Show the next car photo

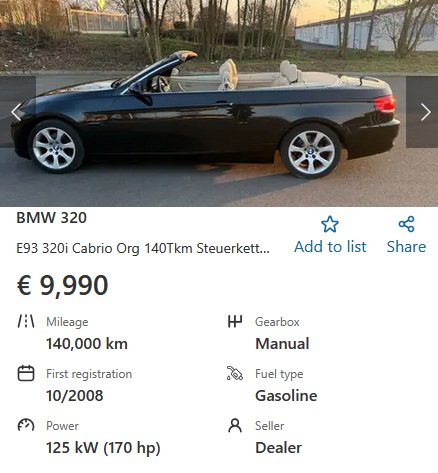click(x=422, y=112)
